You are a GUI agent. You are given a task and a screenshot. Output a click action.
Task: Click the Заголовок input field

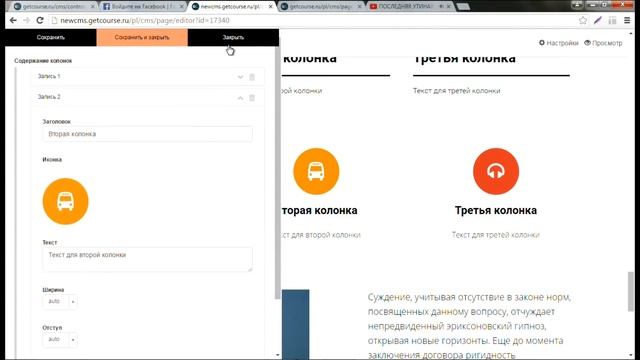(x=147, y=134)
